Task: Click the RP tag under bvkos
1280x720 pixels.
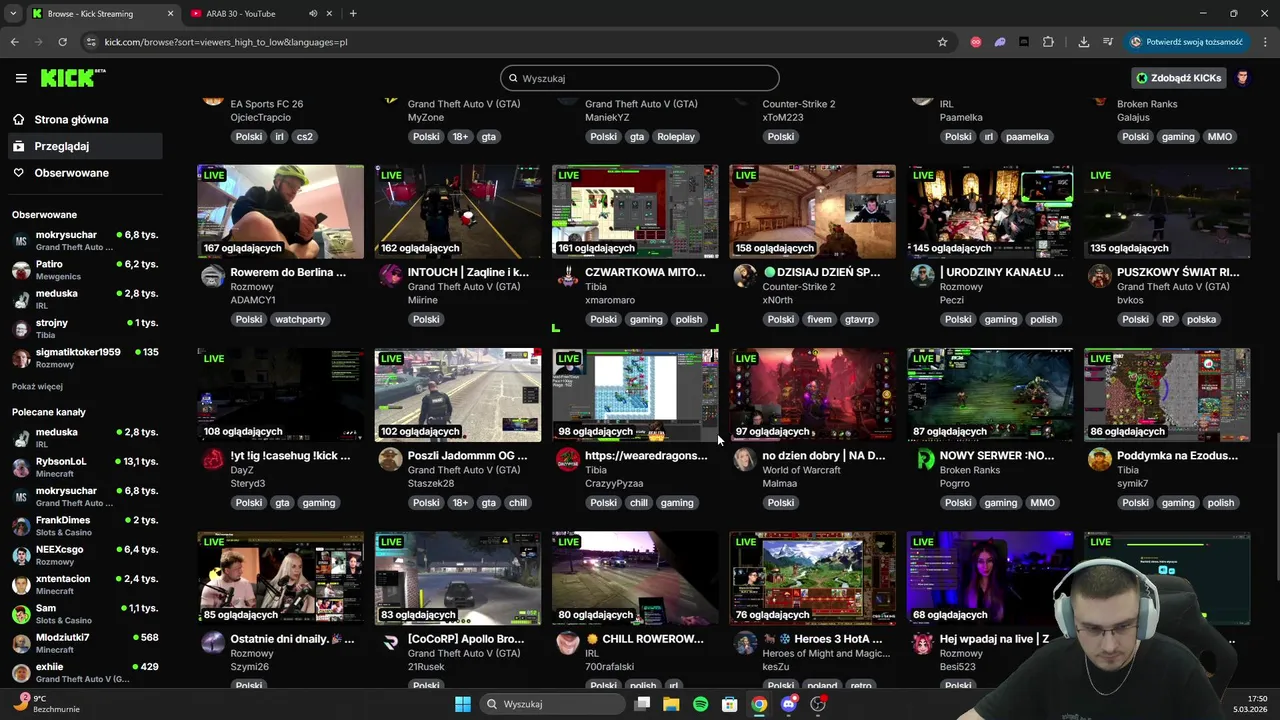Action: 1167,320
